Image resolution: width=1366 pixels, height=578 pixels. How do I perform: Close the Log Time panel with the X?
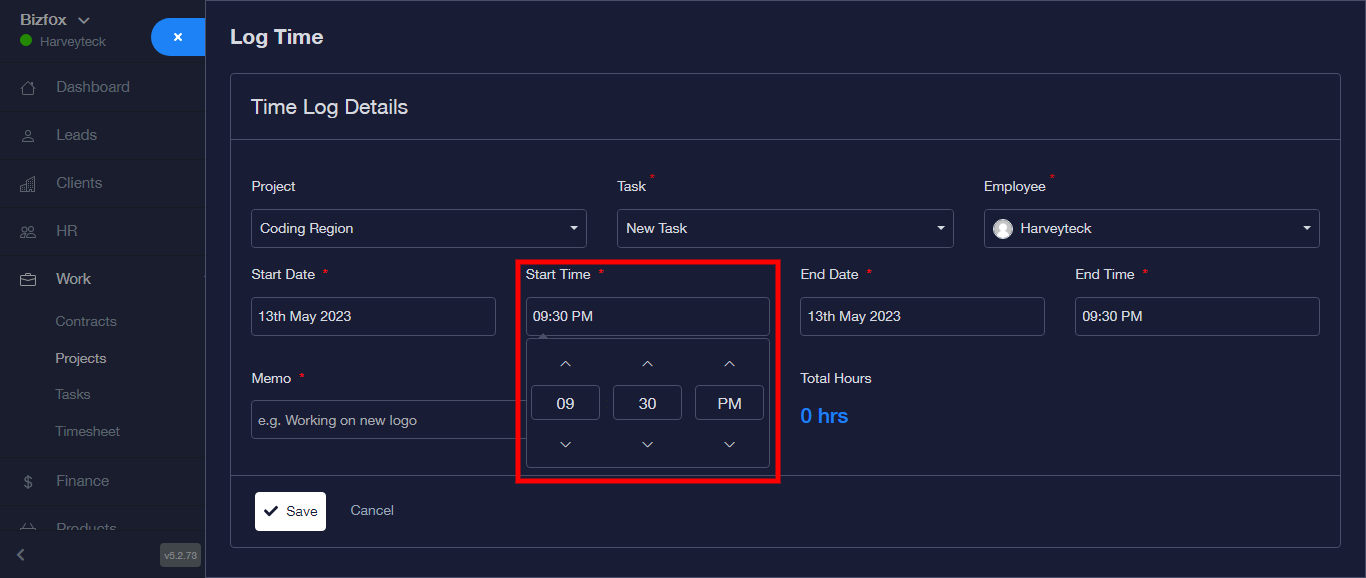click(178, 37)
